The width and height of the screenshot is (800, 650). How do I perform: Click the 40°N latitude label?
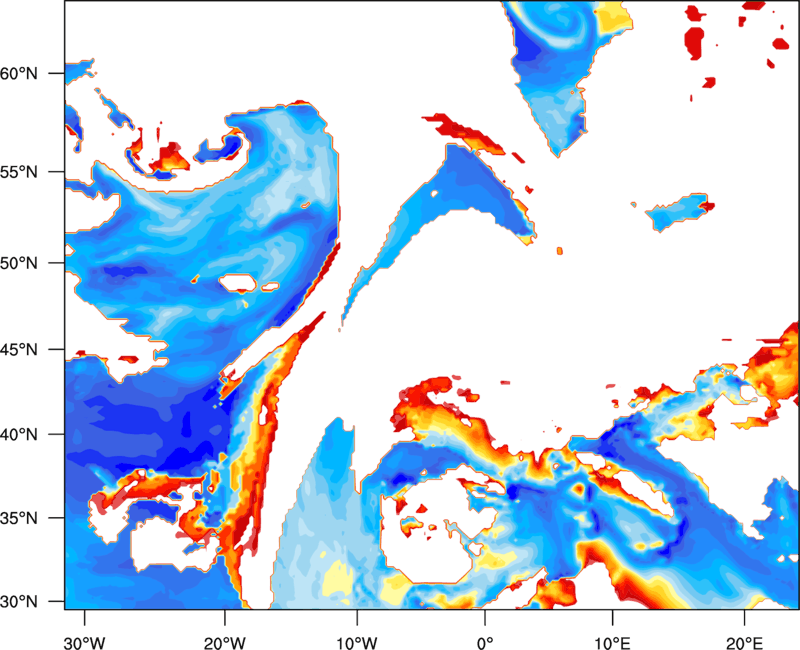19,435
